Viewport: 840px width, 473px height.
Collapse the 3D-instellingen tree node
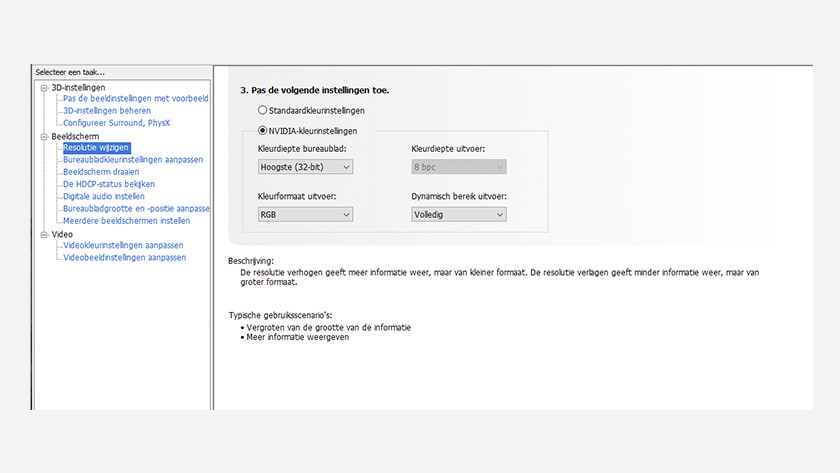(43, 88)
